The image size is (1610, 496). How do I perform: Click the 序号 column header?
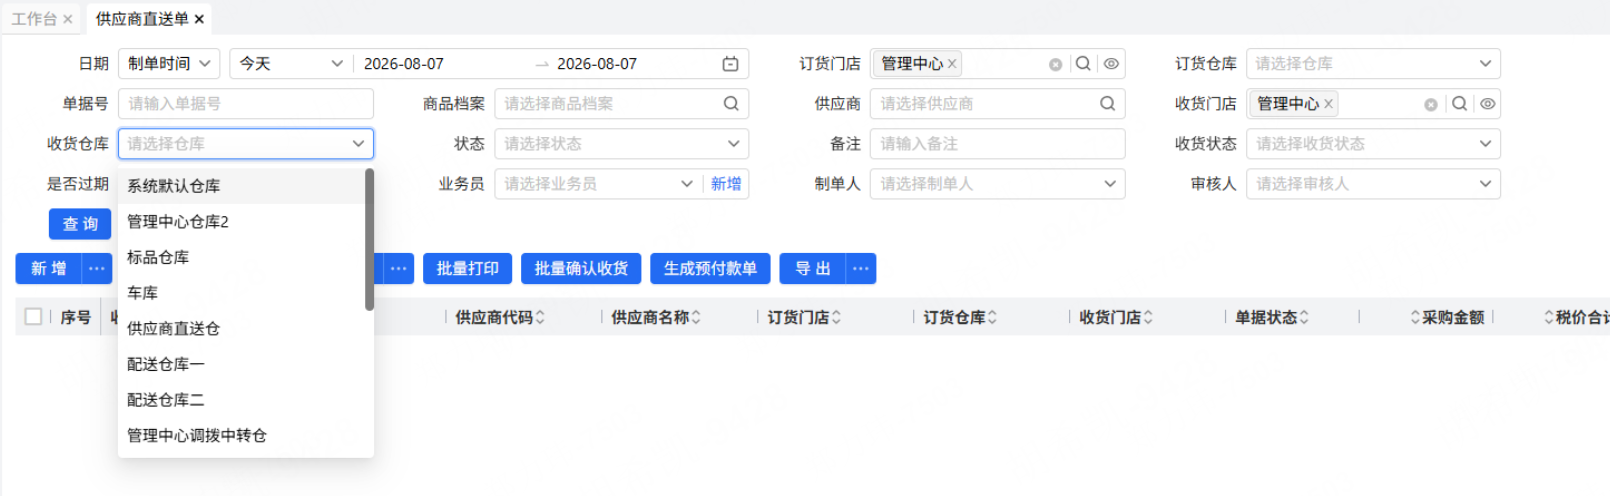[x=76, y=317]
